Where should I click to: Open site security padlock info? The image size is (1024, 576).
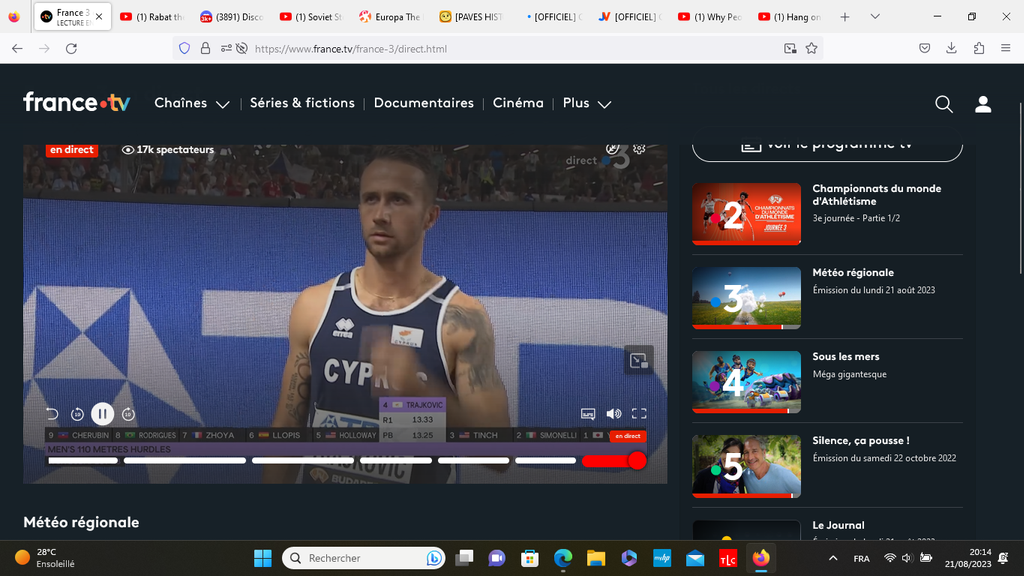pos(205,48)
